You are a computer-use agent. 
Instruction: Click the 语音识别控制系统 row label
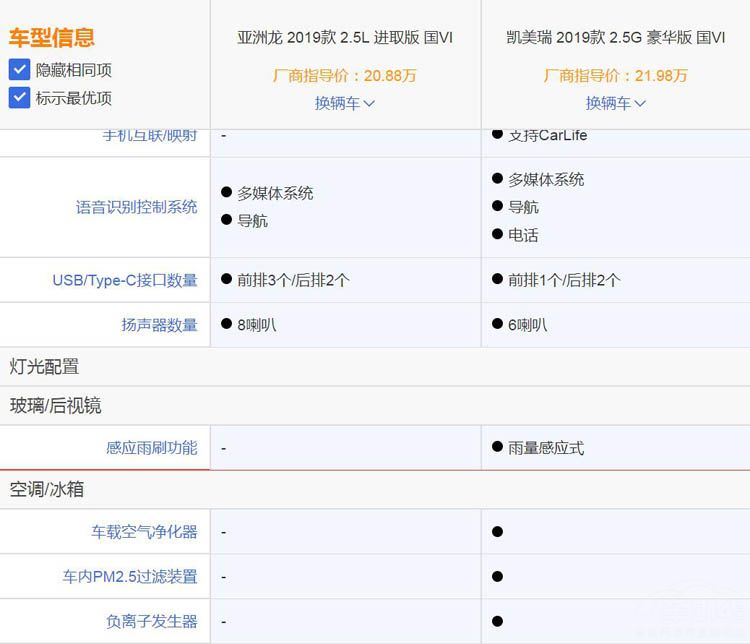136,207
